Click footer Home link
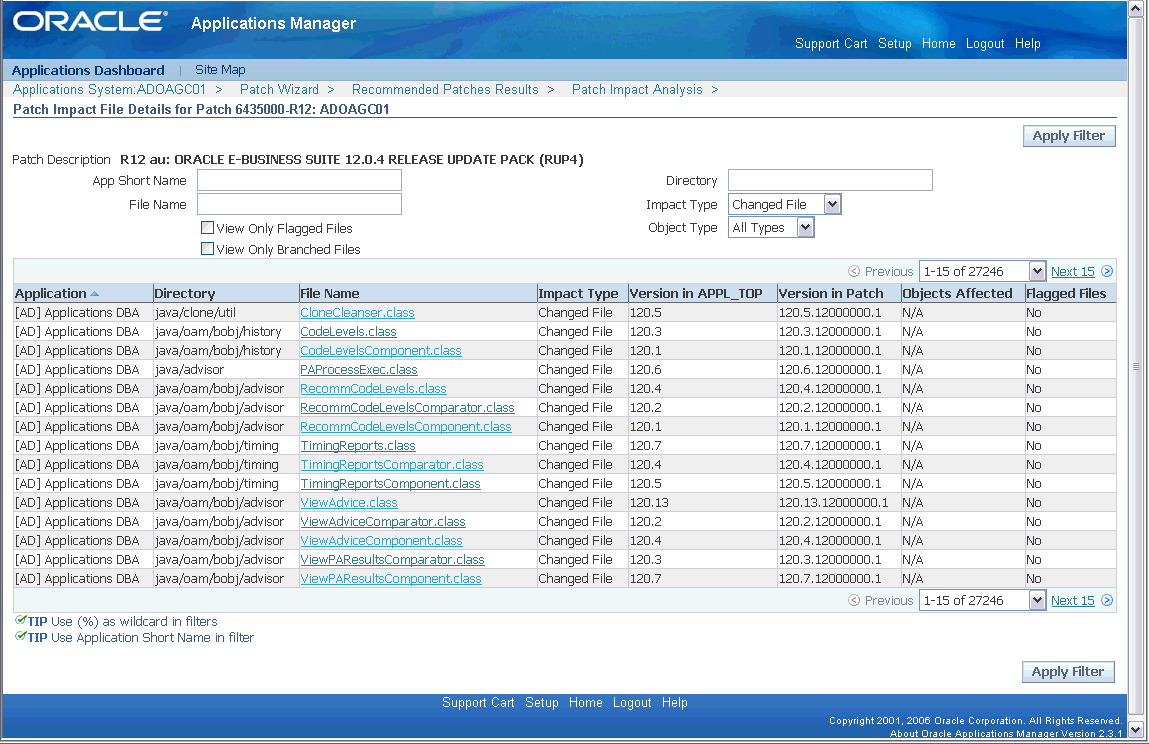The width and height of the screenshot is (1149, 744). (x=585, y=702)
